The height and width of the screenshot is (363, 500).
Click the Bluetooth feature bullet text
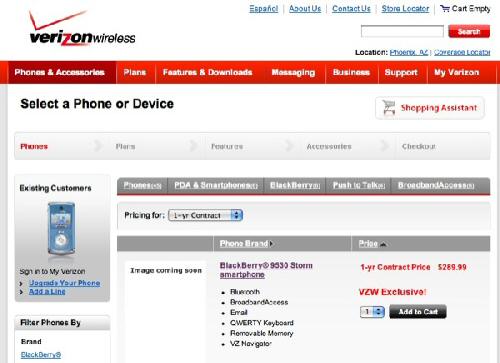pos(245,292)
